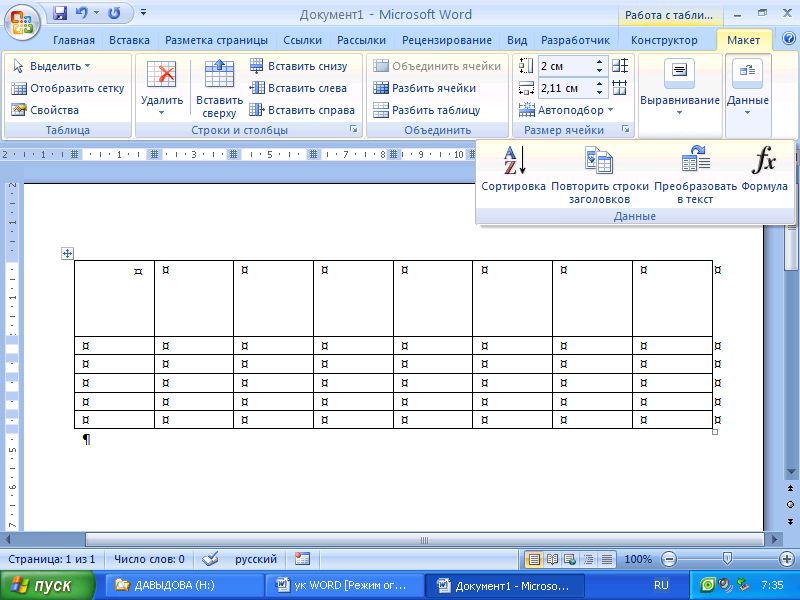Distribute rows evenly icon
Viewport: 800px width, 600px height.
click(620, 66)
